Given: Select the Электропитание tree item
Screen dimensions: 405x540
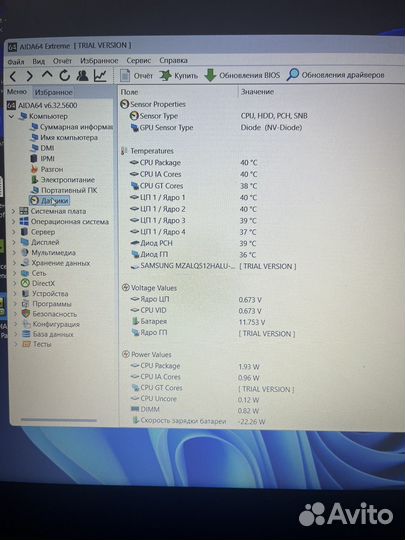Looking at the screenshot, I should [63, 180].
